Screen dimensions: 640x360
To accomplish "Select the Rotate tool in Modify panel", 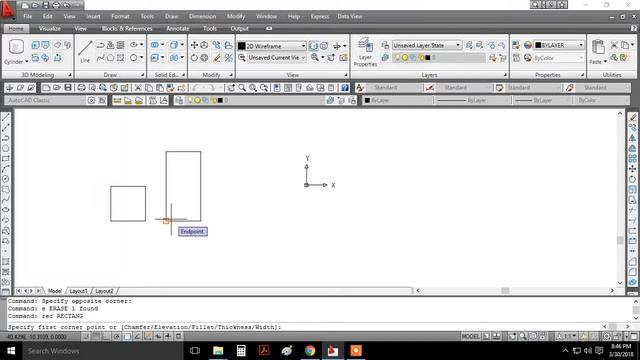I will [194, 58].
